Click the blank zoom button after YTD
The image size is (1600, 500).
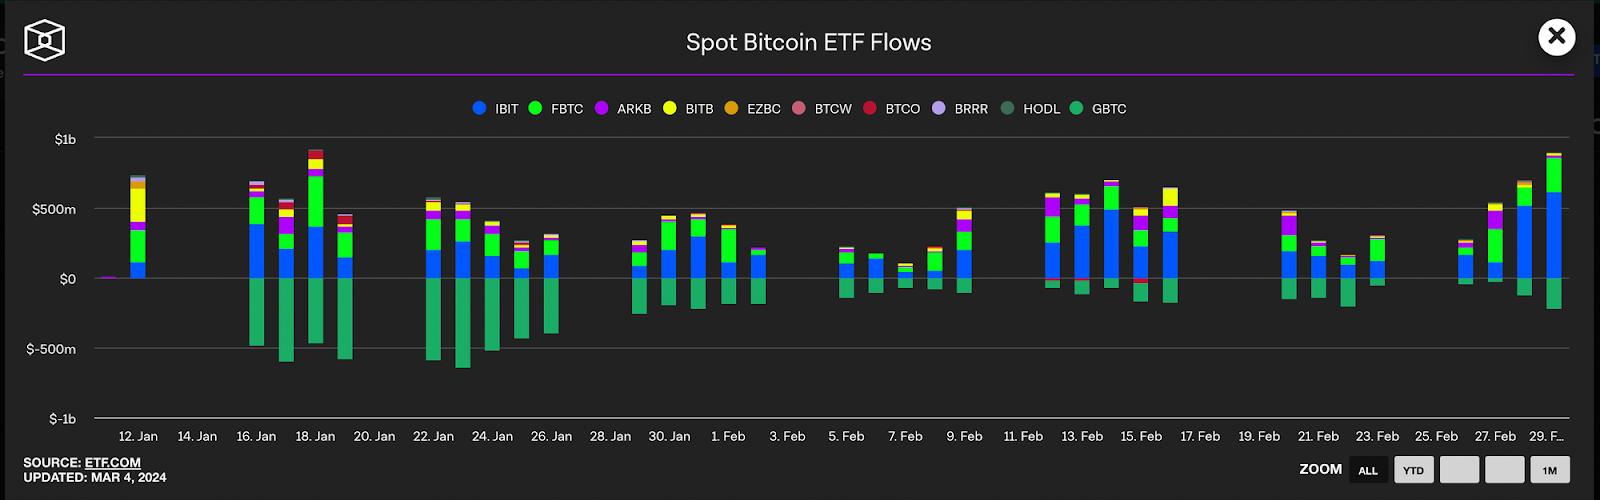[1459, 470]
